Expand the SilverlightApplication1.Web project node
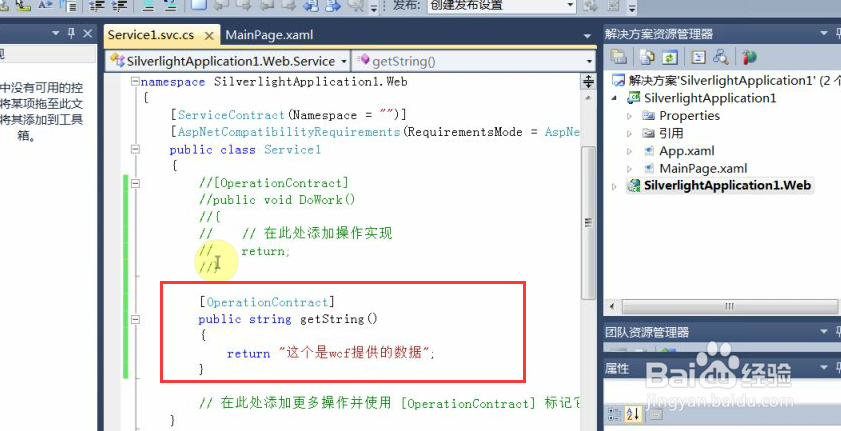Screen dimensions: 841x431 point(615,186)
